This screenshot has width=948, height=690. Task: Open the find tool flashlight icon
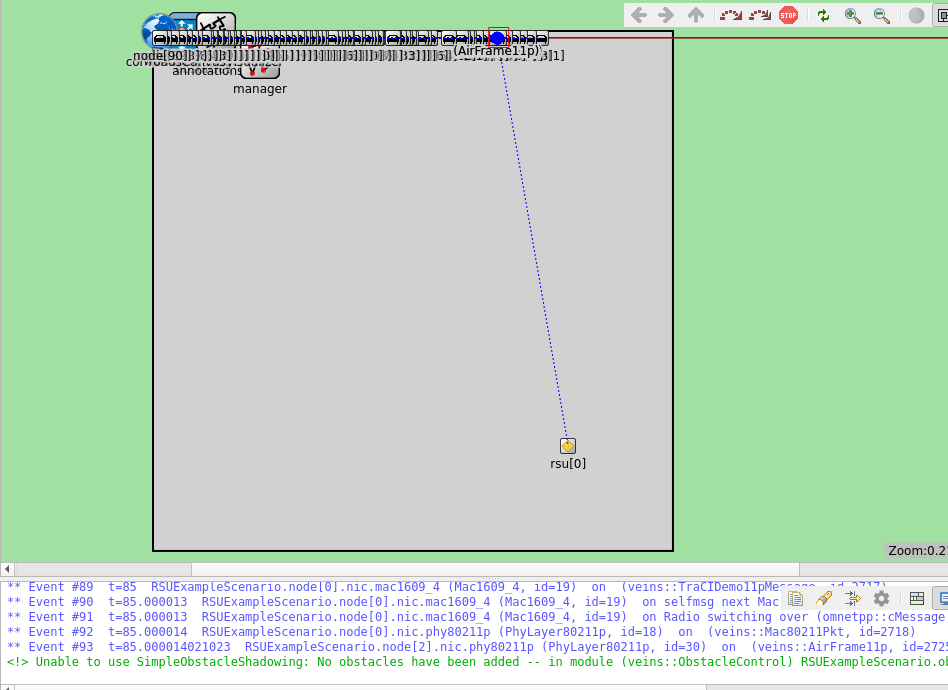click(x=823, y=599)
